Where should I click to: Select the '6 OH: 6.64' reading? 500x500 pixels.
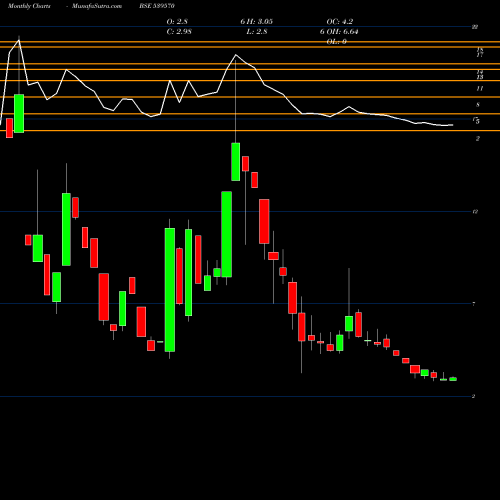coord(339,32)
